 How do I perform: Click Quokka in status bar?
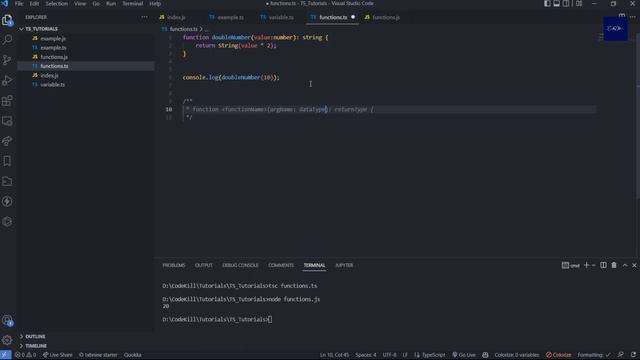[x=133, y=355]
